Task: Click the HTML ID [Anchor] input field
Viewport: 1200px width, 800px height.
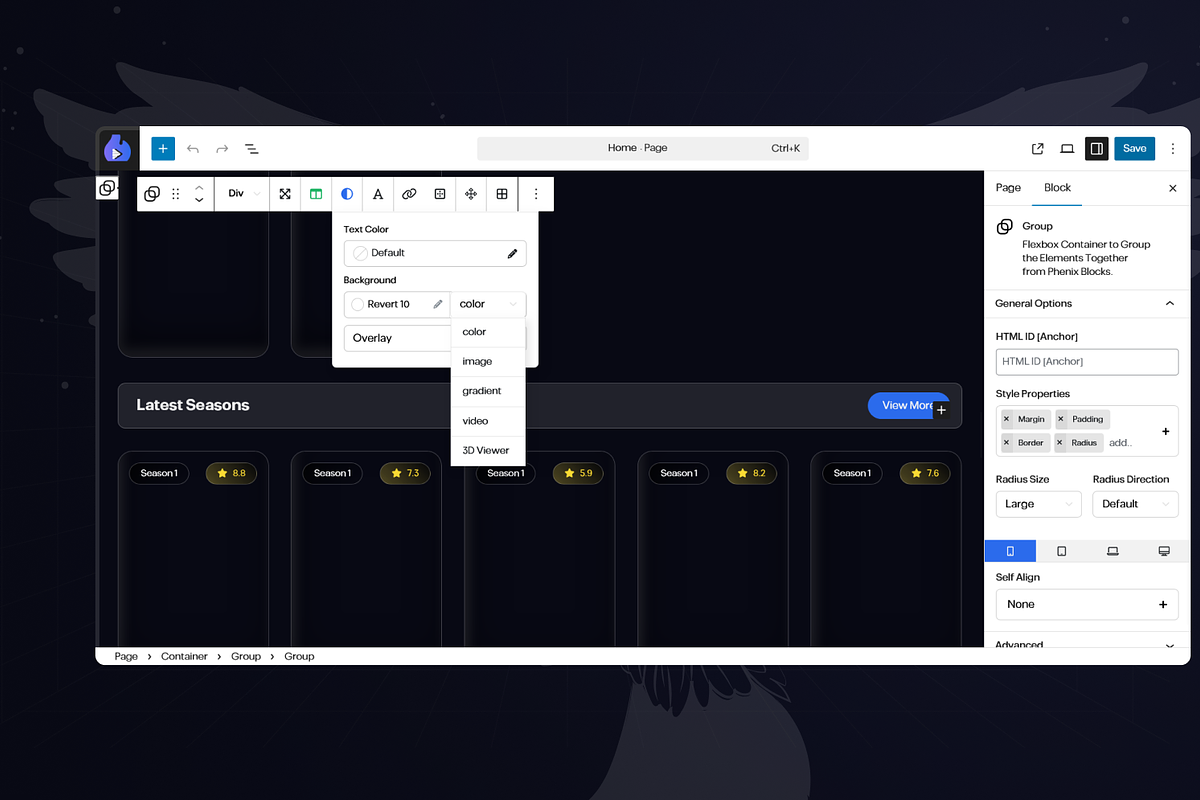Action: (x=1087, y=361)
